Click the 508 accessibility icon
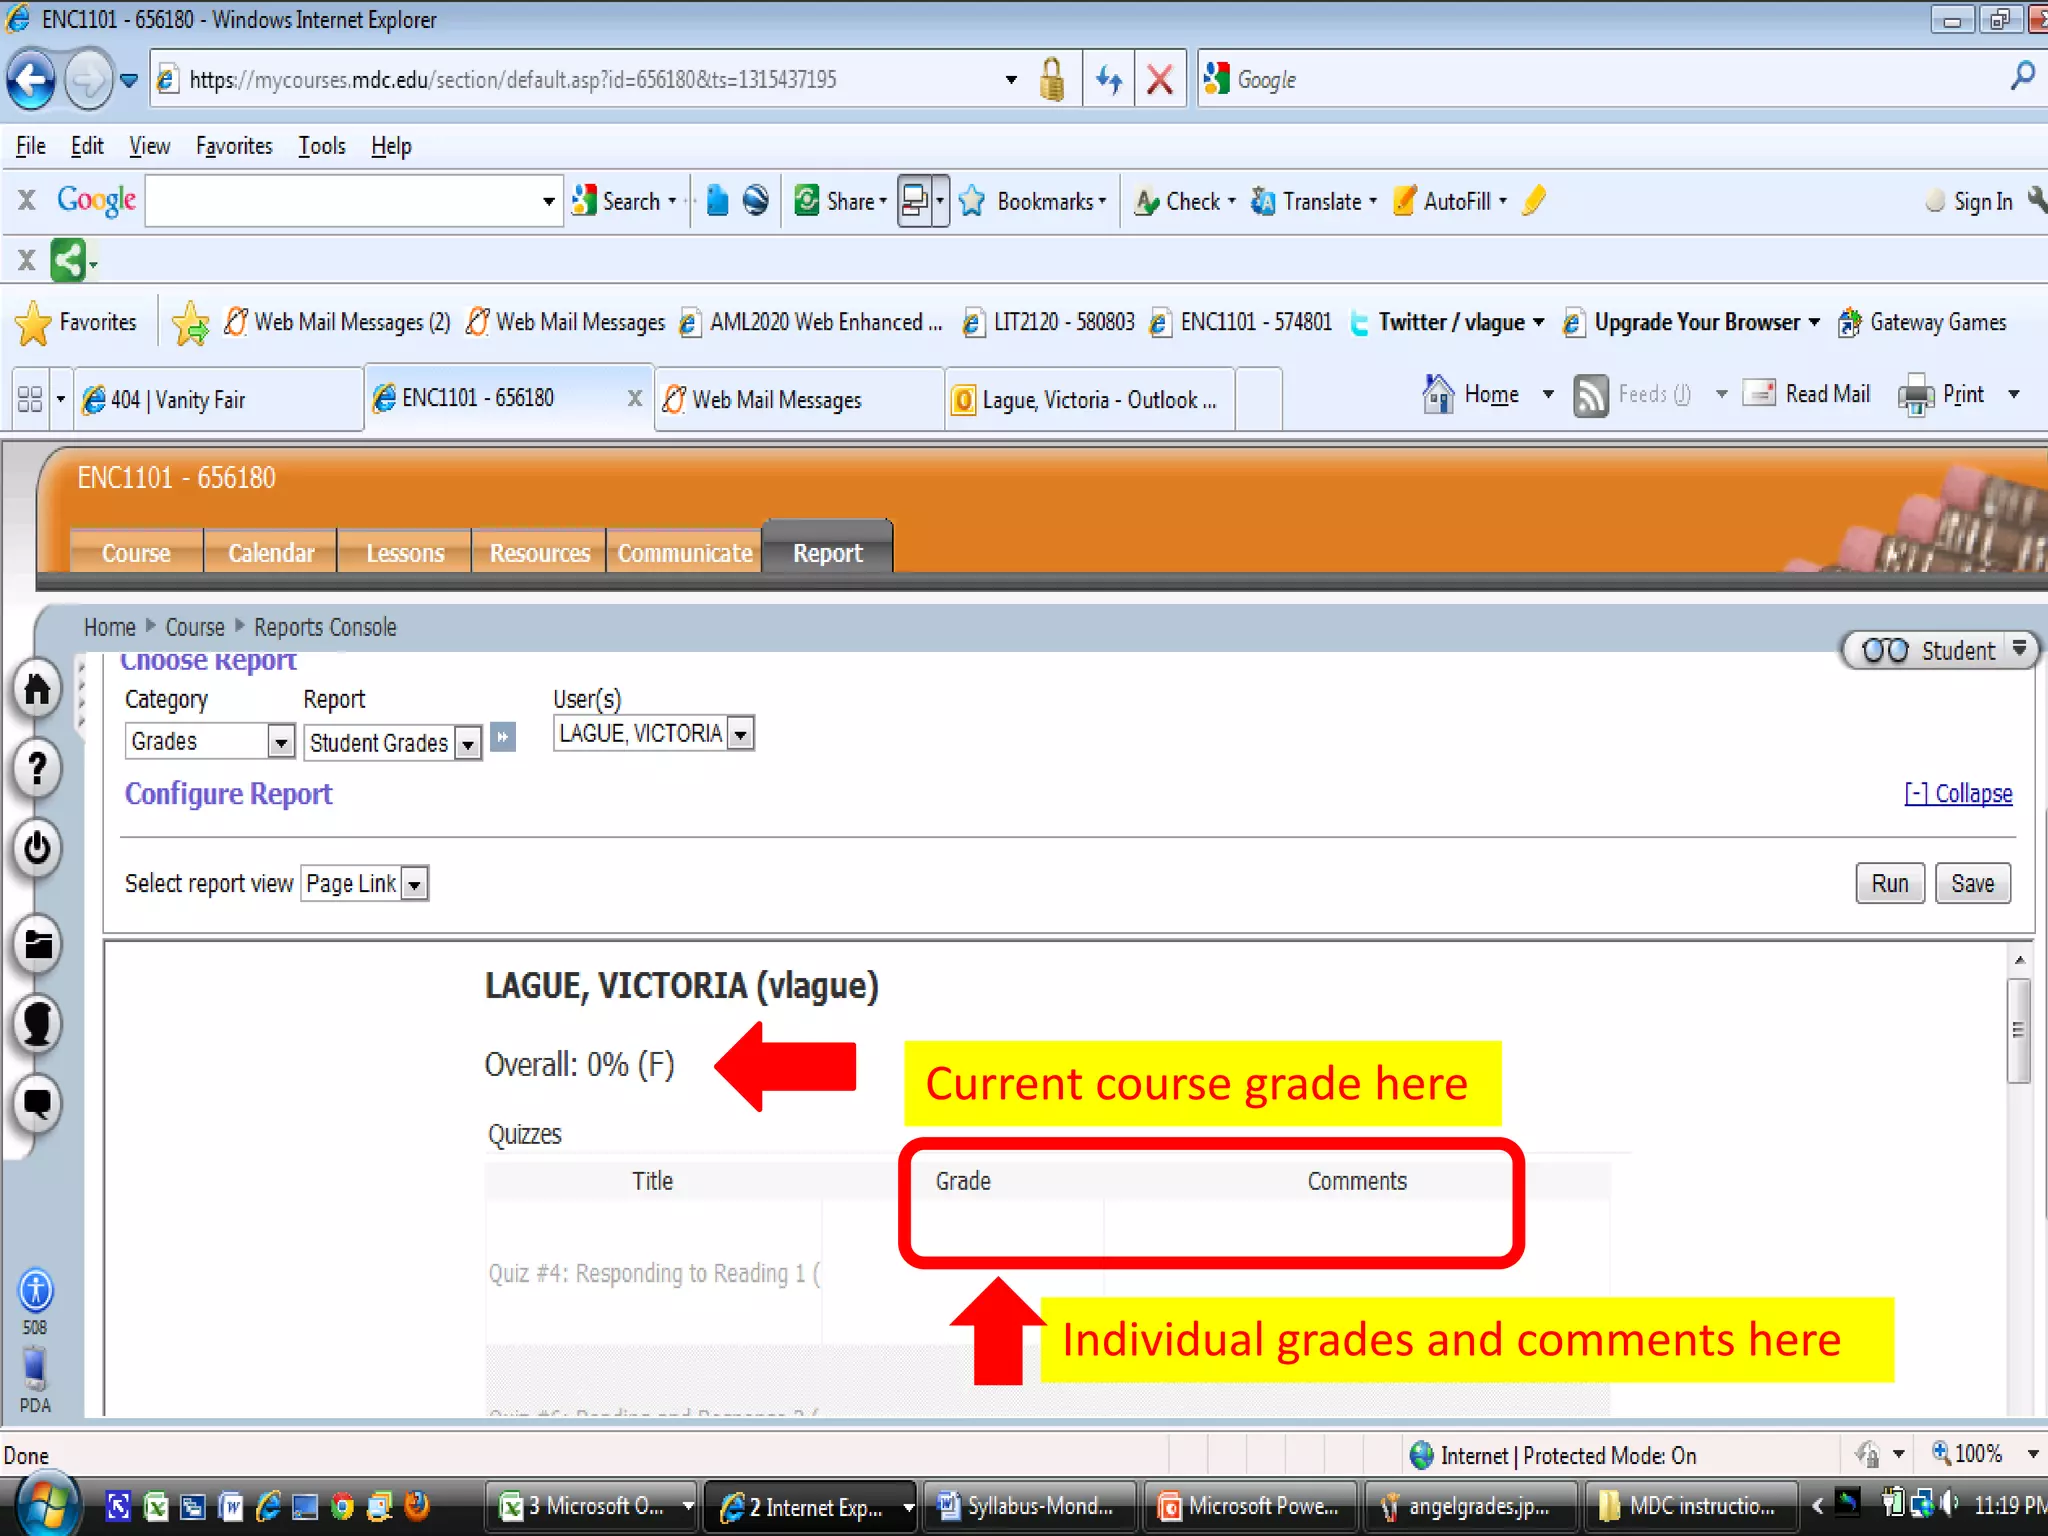Screen dimensions: 2048x1536 coord(35,1291)
